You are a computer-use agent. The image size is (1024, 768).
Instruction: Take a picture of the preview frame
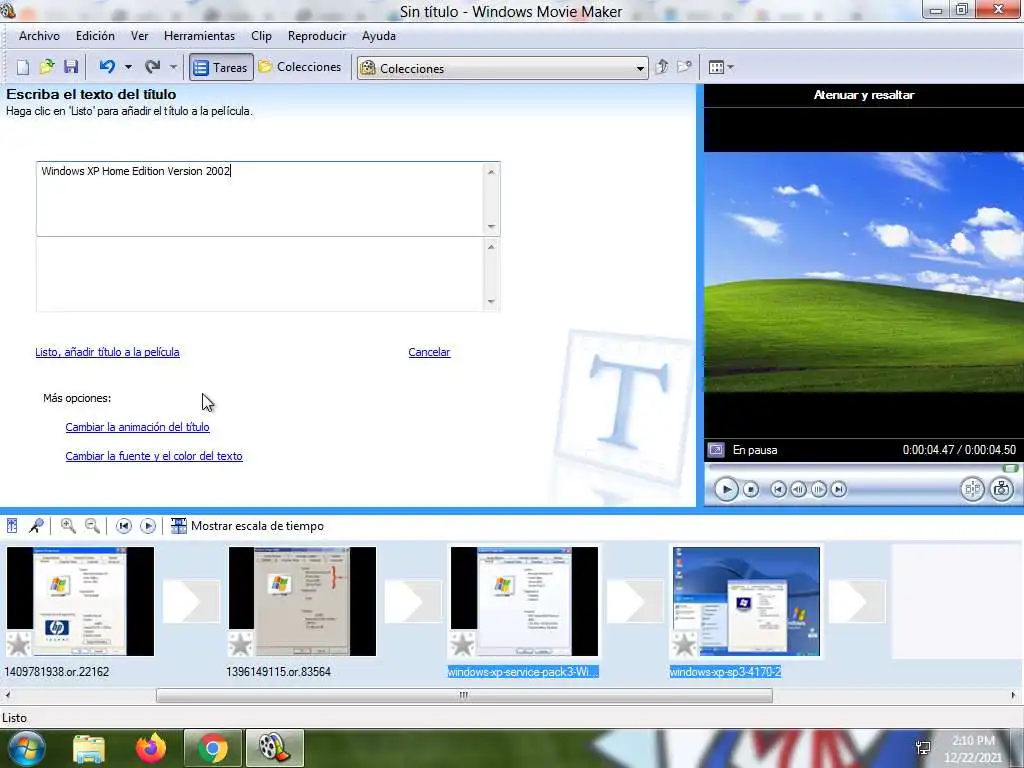click(1002, 489)
